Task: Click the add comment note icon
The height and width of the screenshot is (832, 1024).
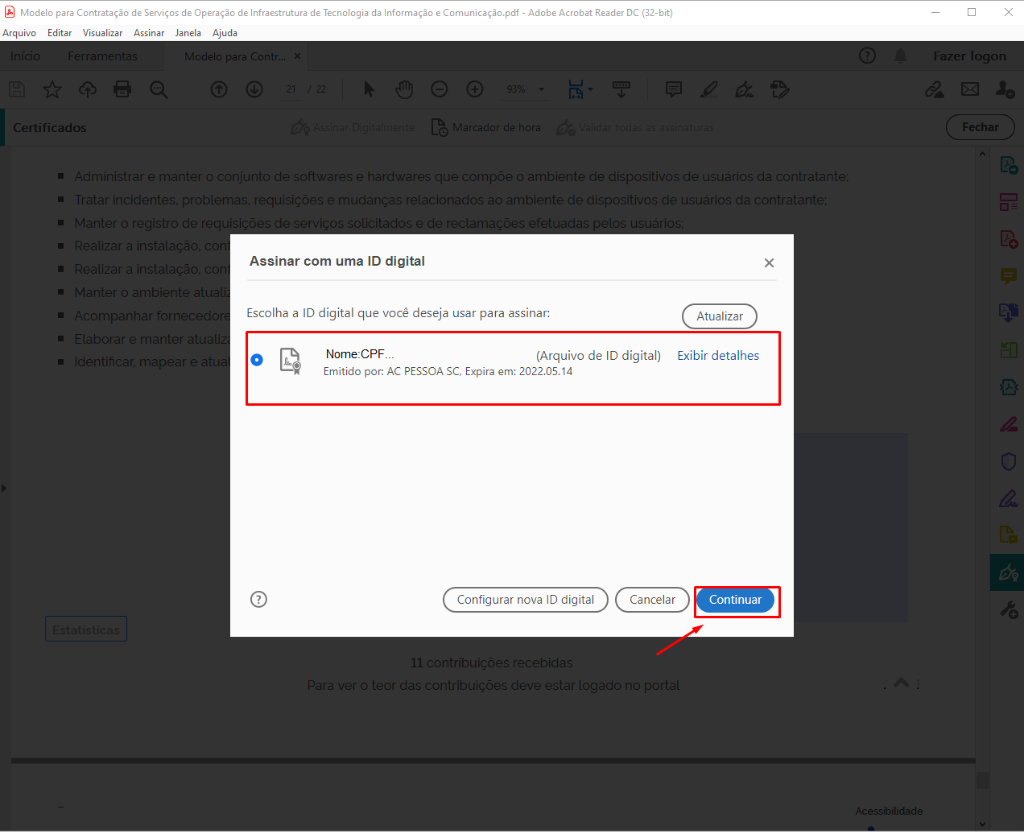Action: coord(673,89)
